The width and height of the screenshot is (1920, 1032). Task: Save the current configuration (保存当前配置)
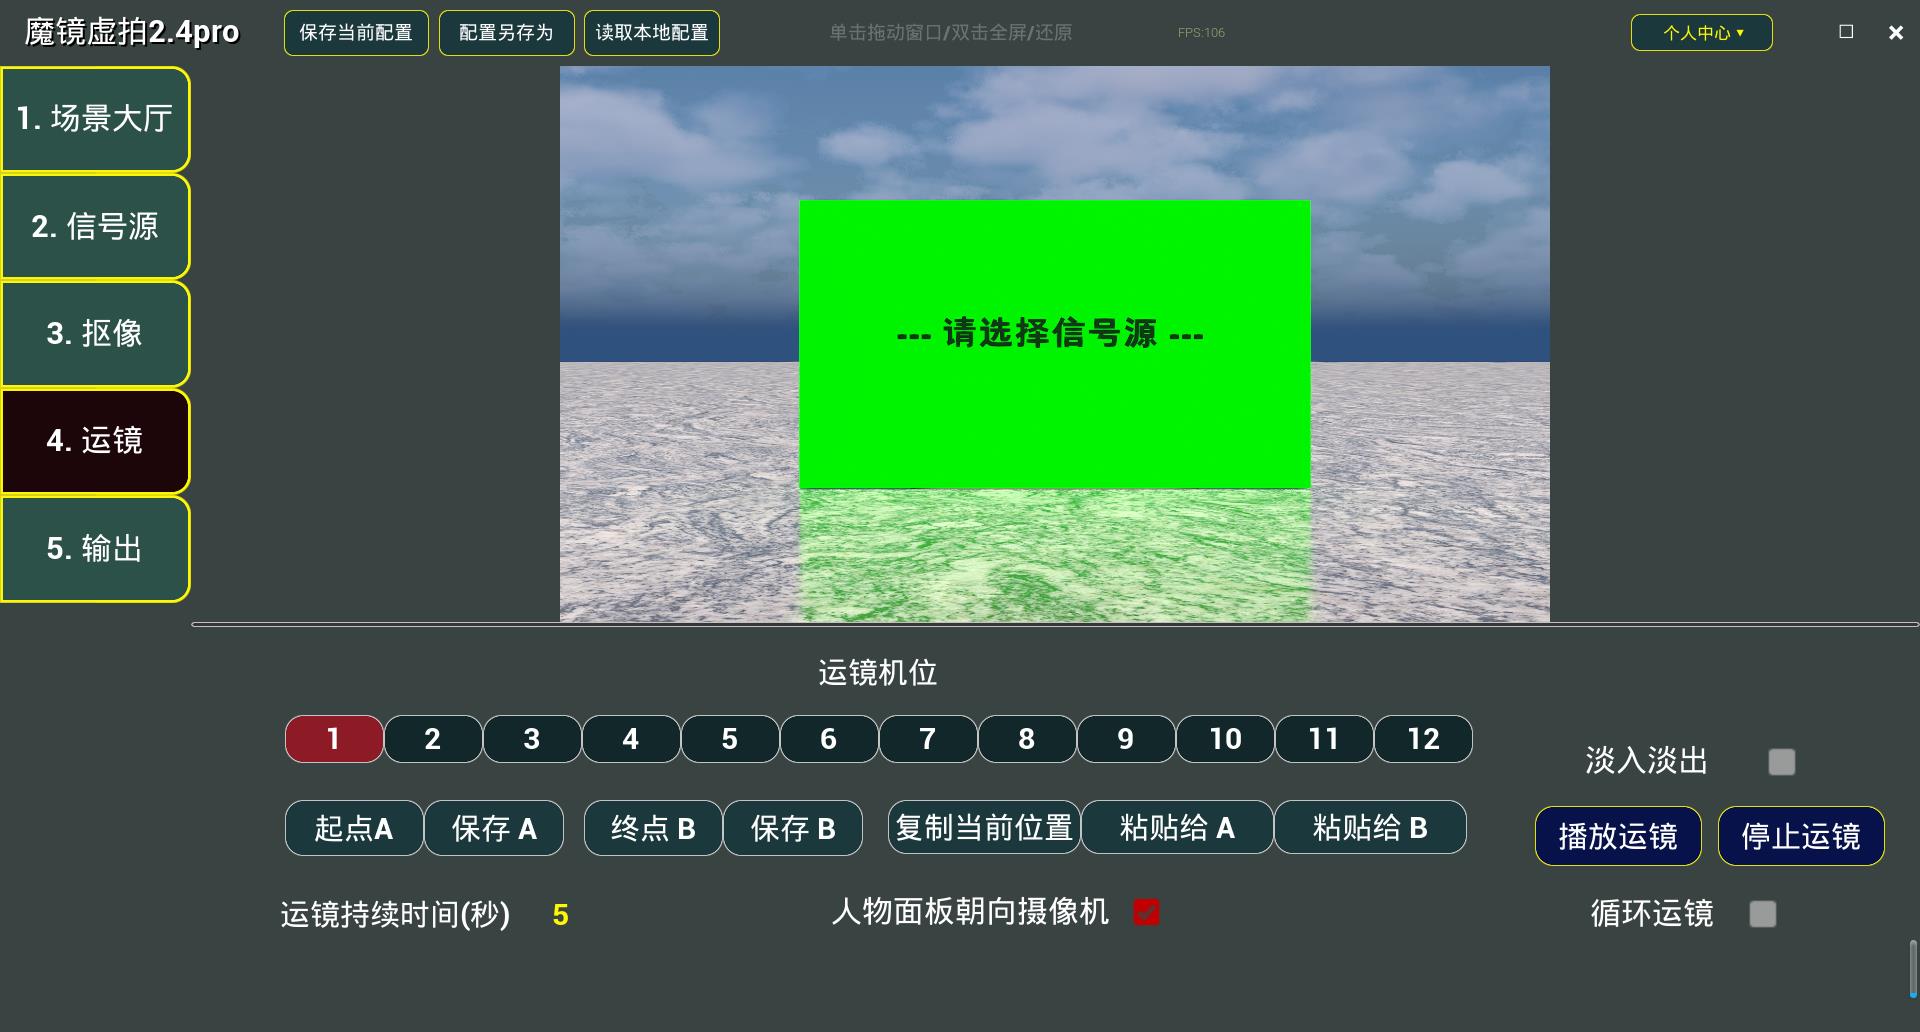point(355,32)
